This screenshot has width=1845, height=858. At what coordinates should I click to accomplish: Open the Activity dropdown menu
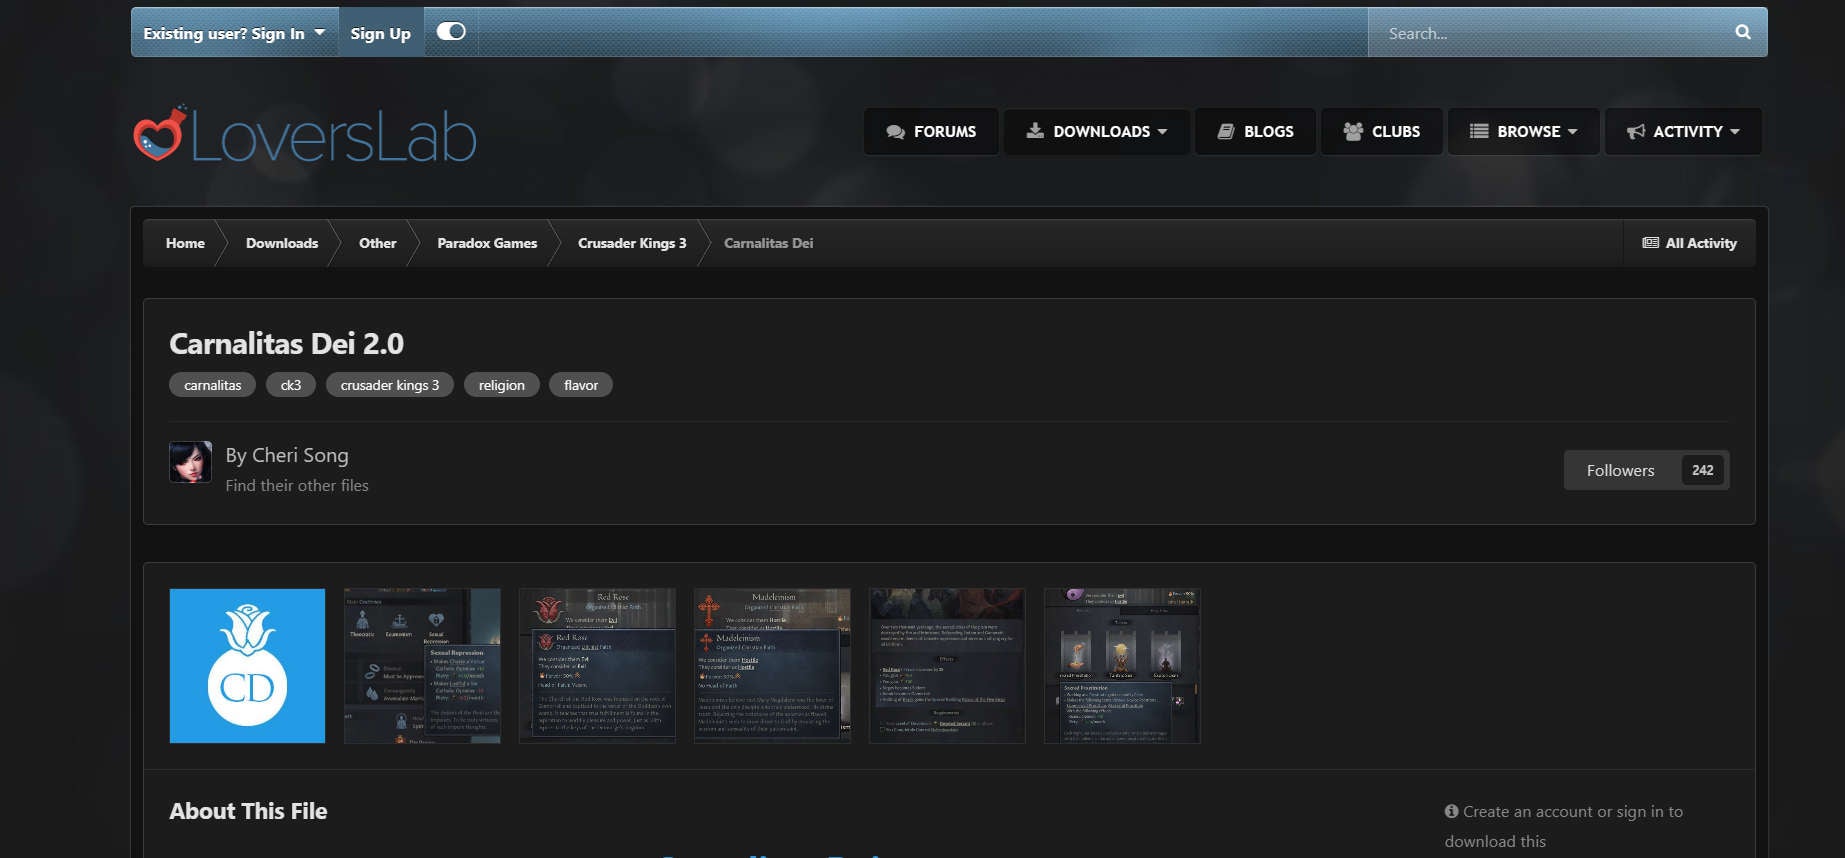(x=1683, y=132)
